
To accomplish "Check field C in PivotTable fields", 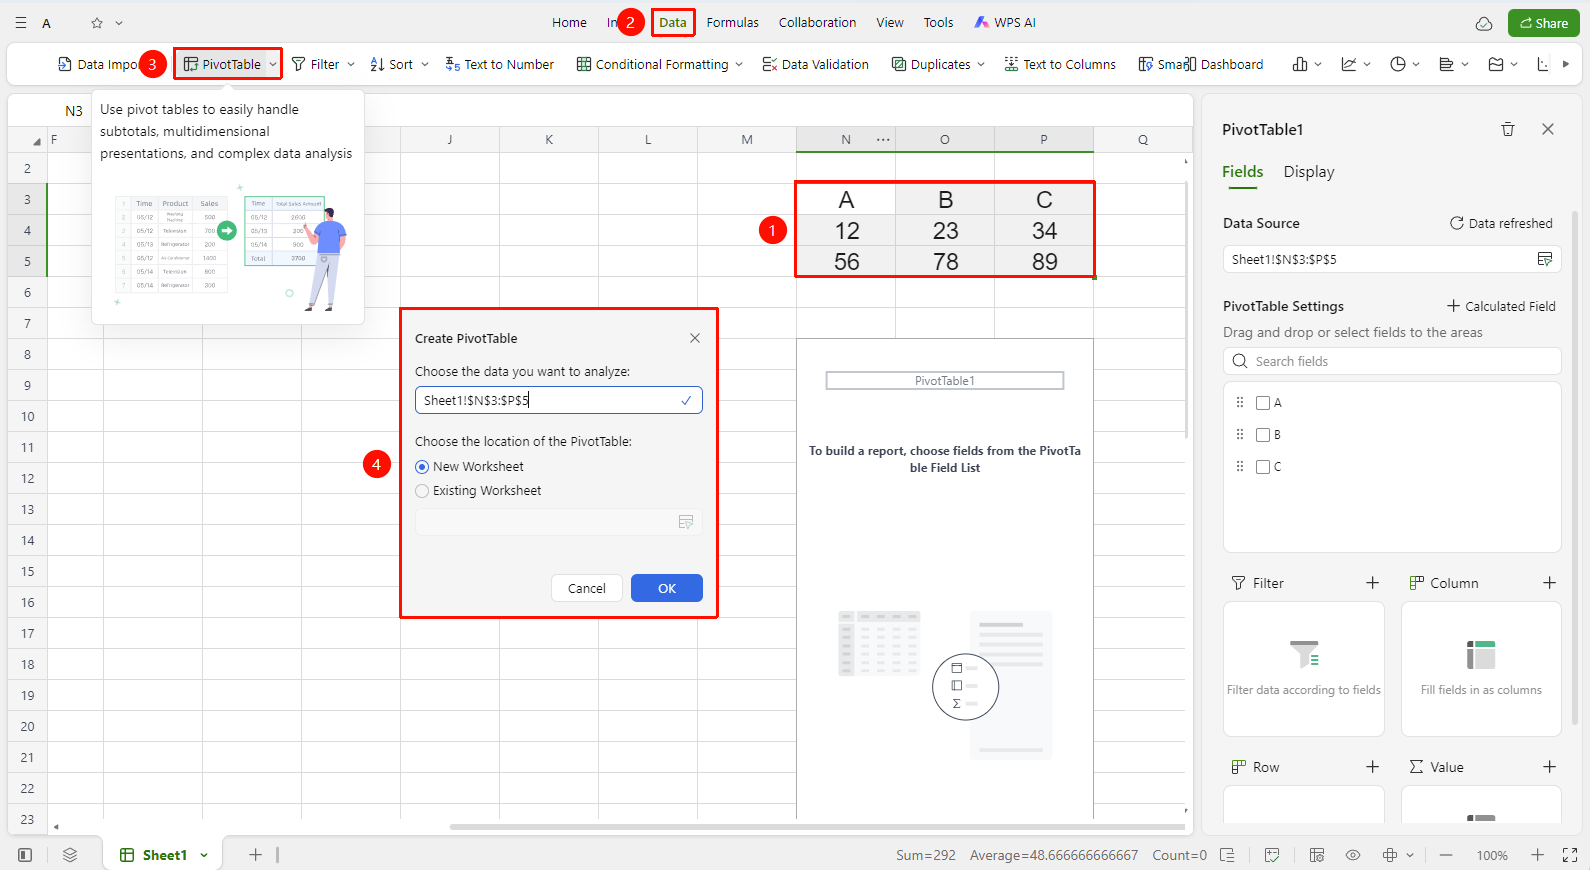I will (x=1263, y=467).
